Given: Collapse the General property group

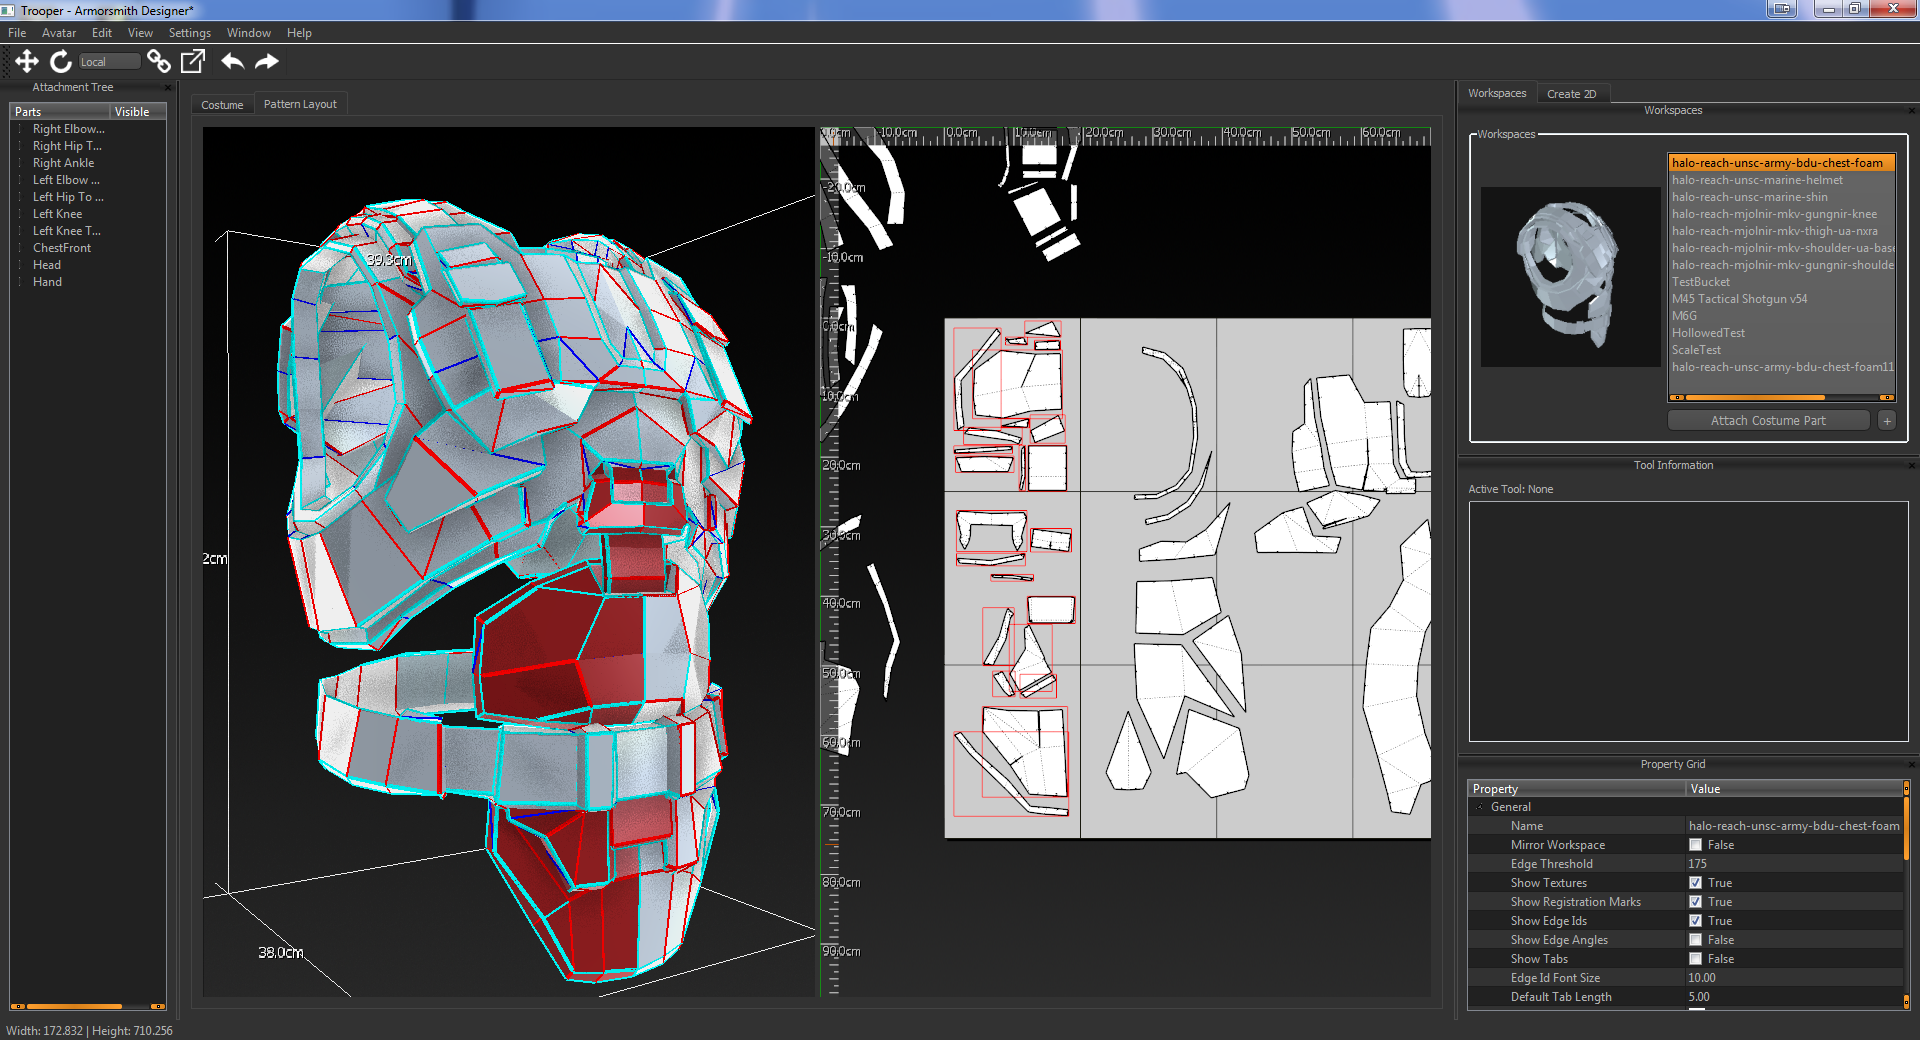Looking at the screenshot, I should [x=1480, y=807].
